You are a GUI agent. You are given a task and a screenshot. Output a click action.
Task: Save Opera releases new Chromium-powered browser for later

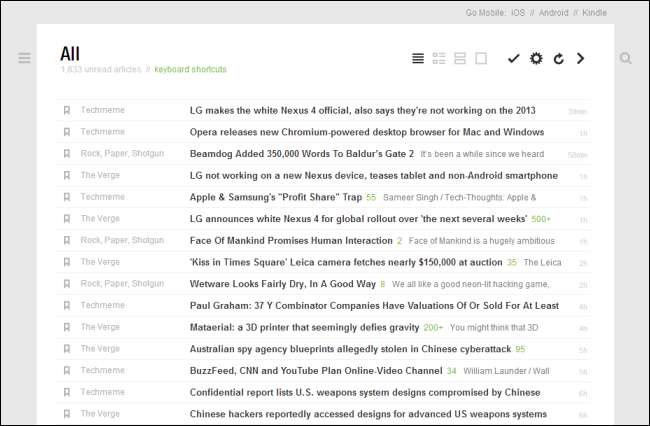click(x=67, y=132)
